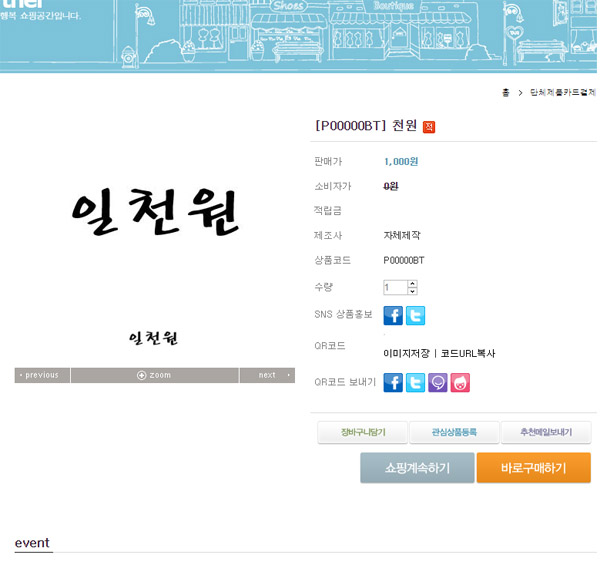
Task: Send QR code via Facebook icon
Action: pyautogui.click(x=393, y=383)
